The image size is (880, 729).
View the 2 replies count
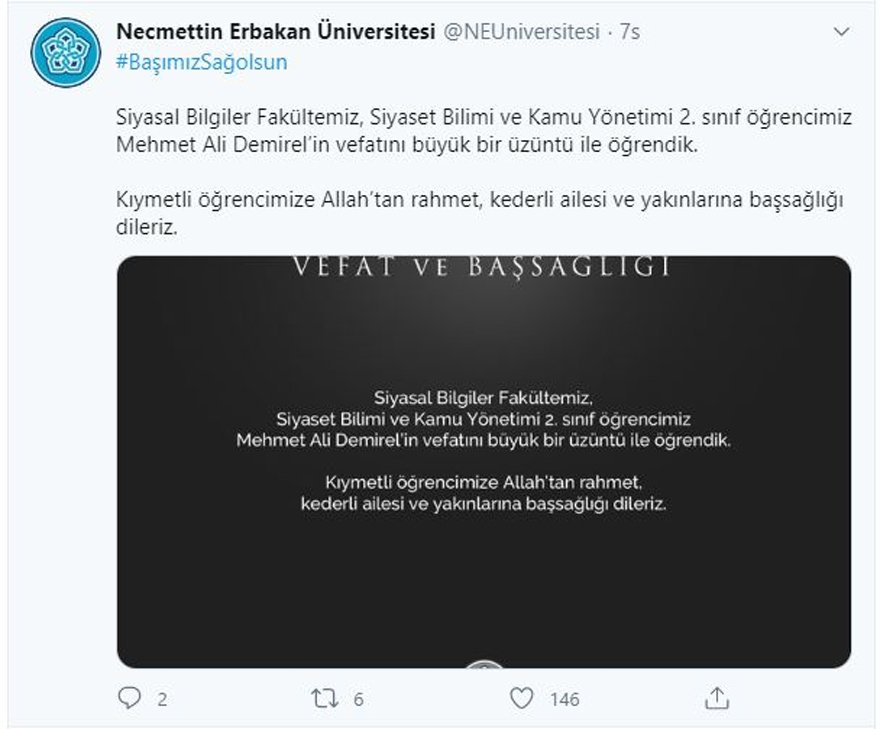coord(162,699)
